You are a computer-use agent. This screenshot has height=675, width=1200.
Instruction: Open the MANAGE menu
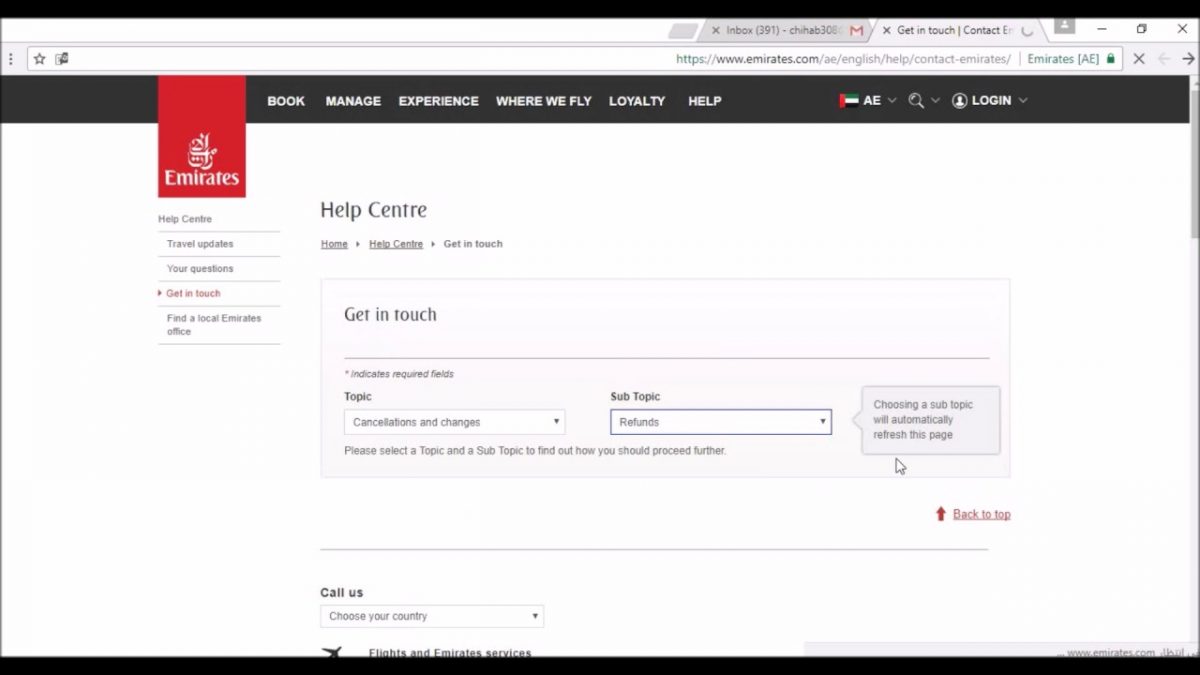tap(353, 101)
